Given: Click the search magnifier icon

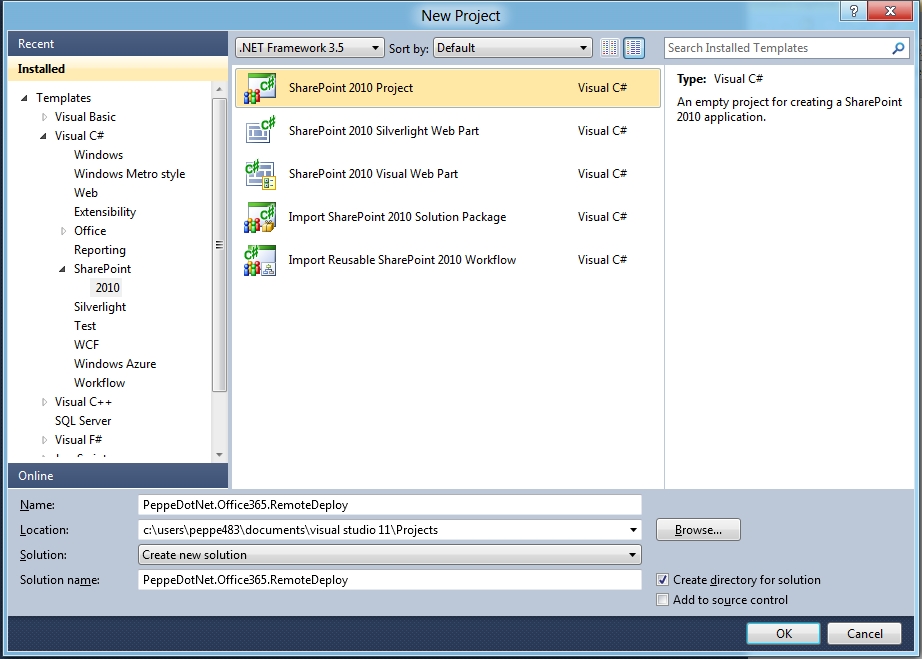Looking at the screenshot, I should [x=898, y=48].
